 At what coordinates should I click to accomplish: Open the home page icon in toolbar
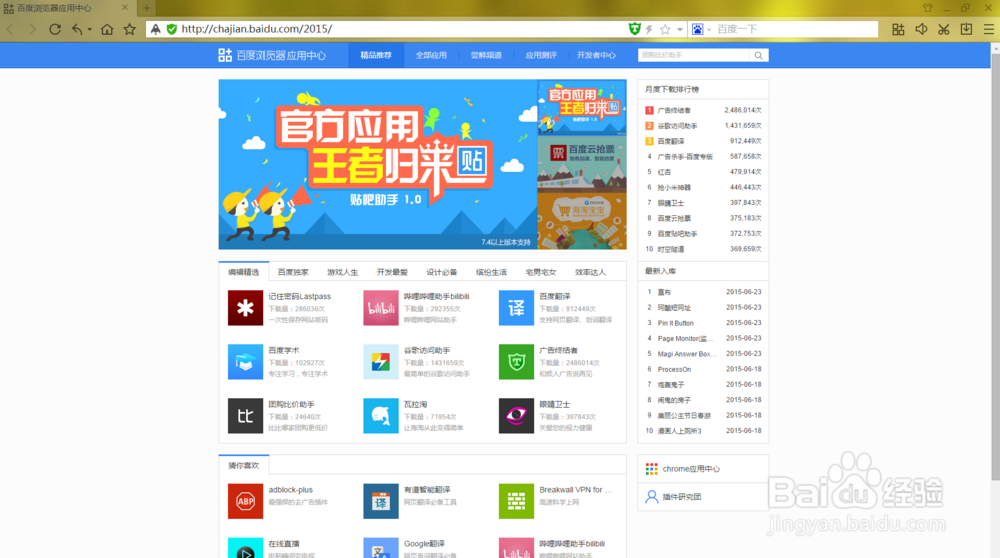click(x=107, y=29)
